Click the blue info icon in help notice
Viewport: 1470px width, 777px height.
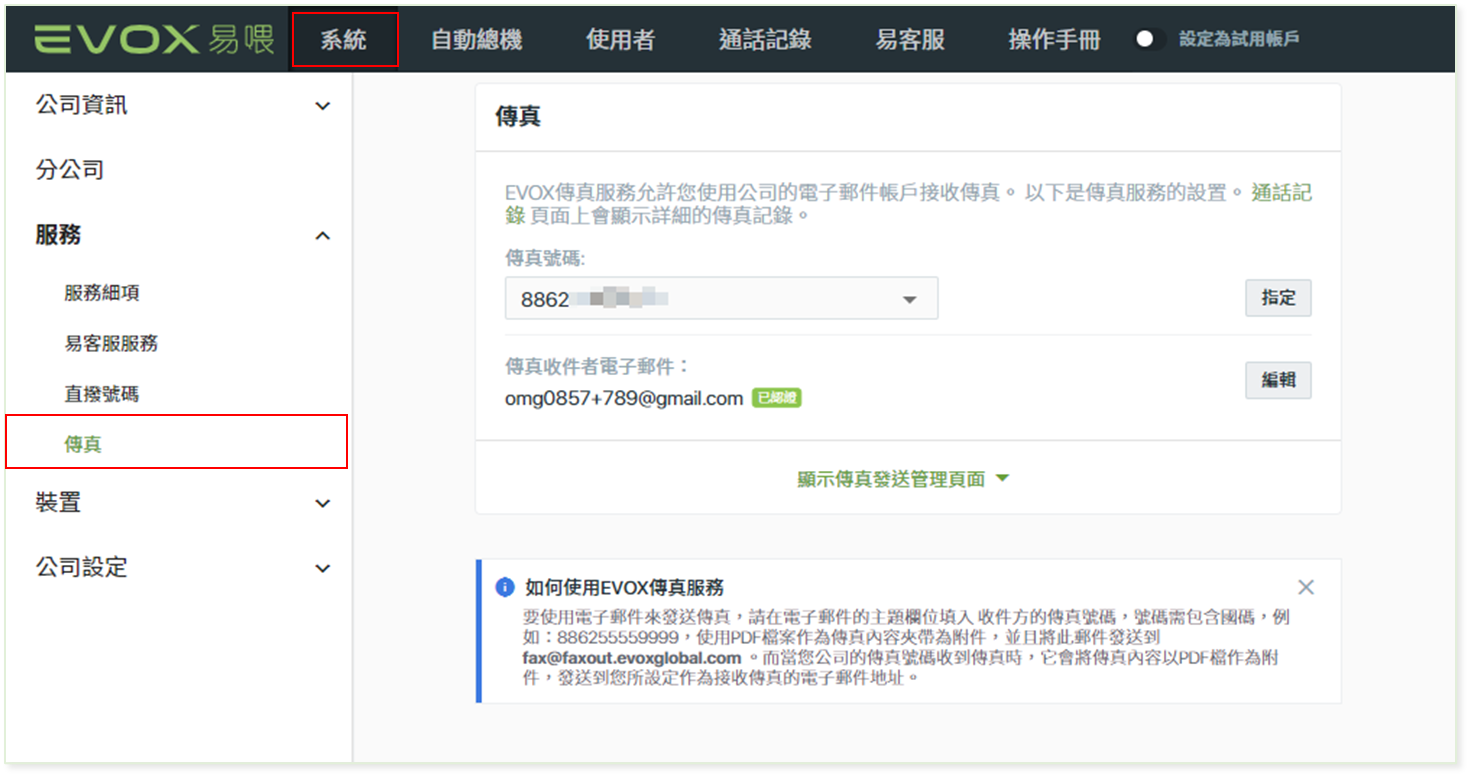click(x=505, y=587)
